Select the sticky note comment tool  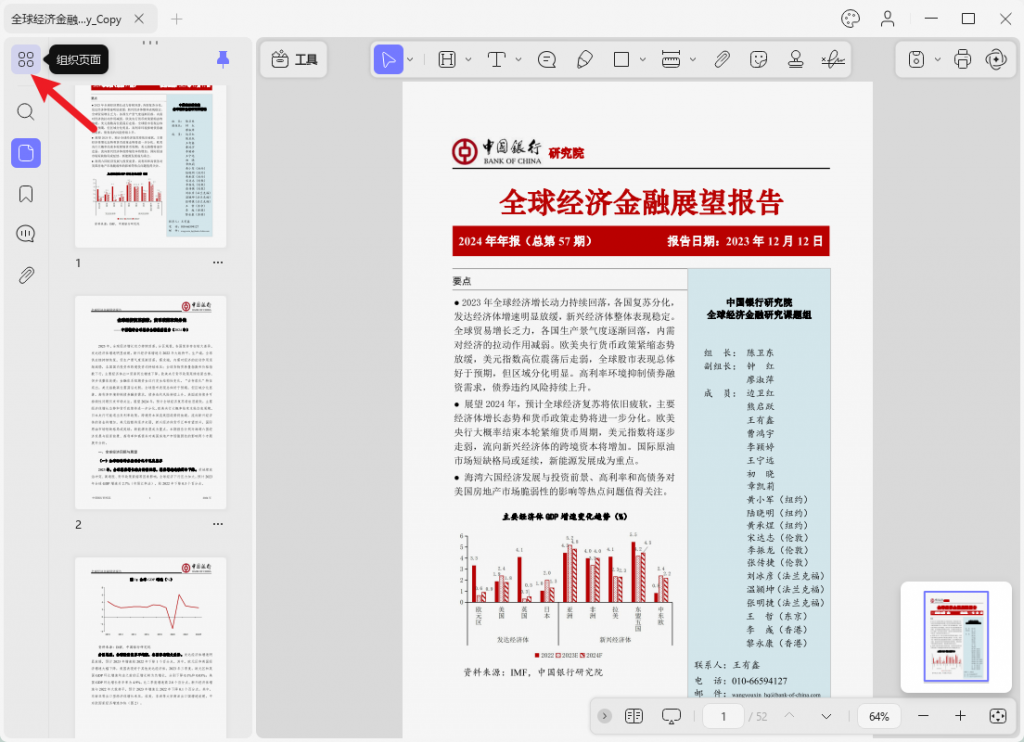(547, 59)
